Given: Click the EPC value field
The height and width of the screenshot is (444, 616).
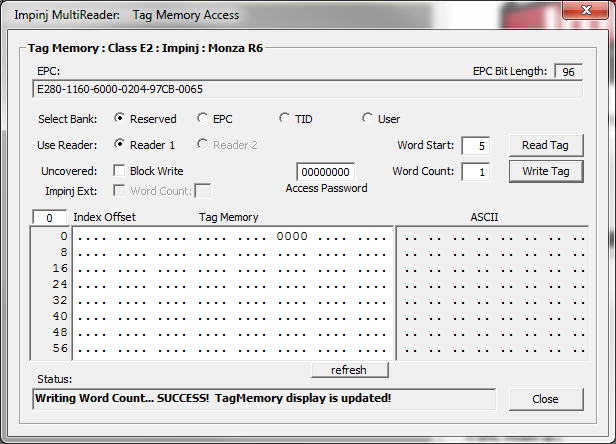Looking at the screenshot, I should [x=308, y=89].
